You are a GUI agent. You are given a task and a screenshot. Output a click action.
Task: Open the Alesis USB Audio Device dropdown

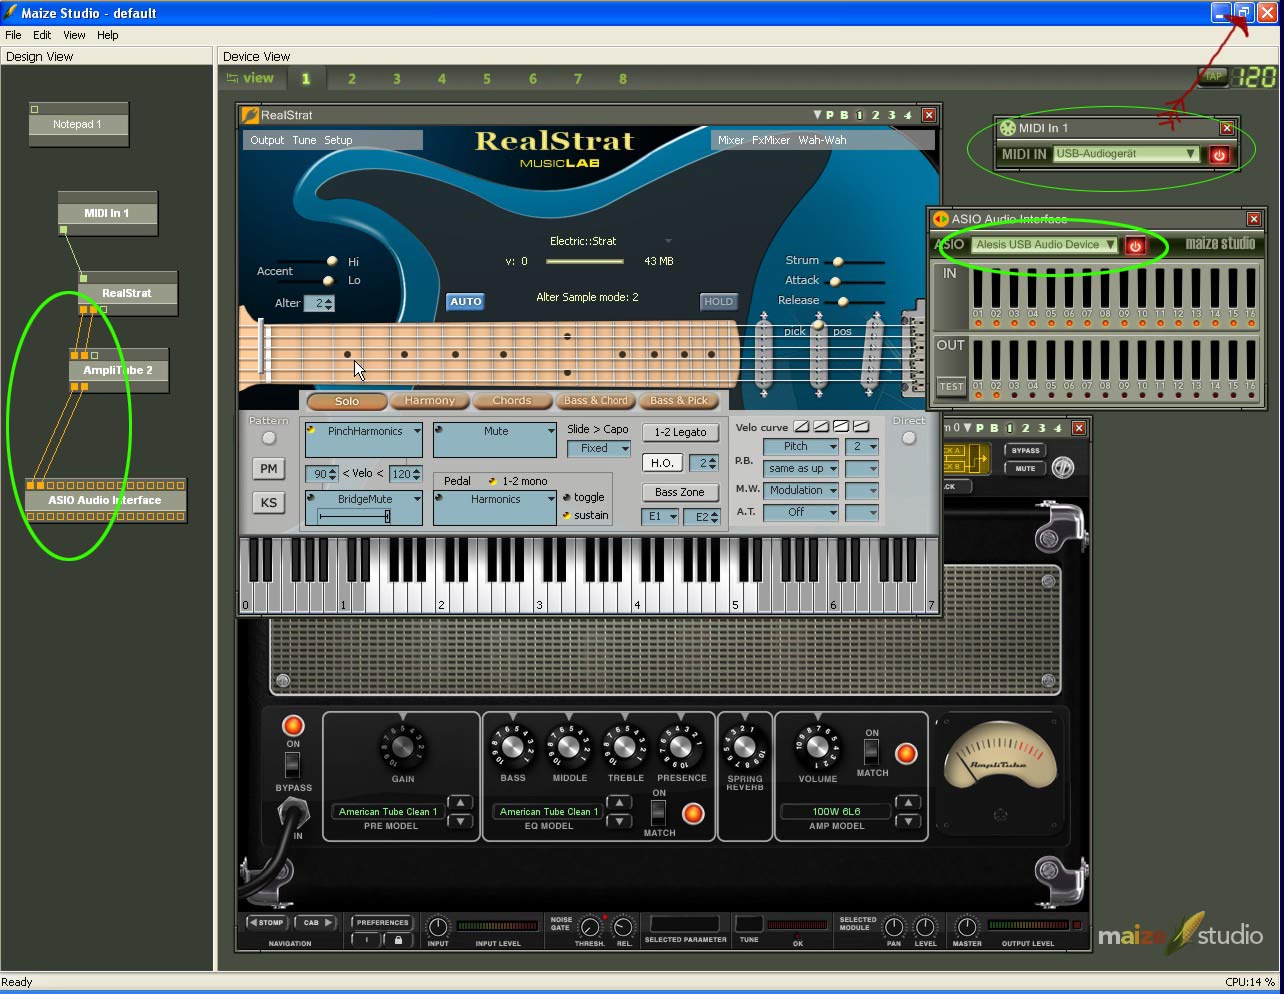pos(1044,245)
